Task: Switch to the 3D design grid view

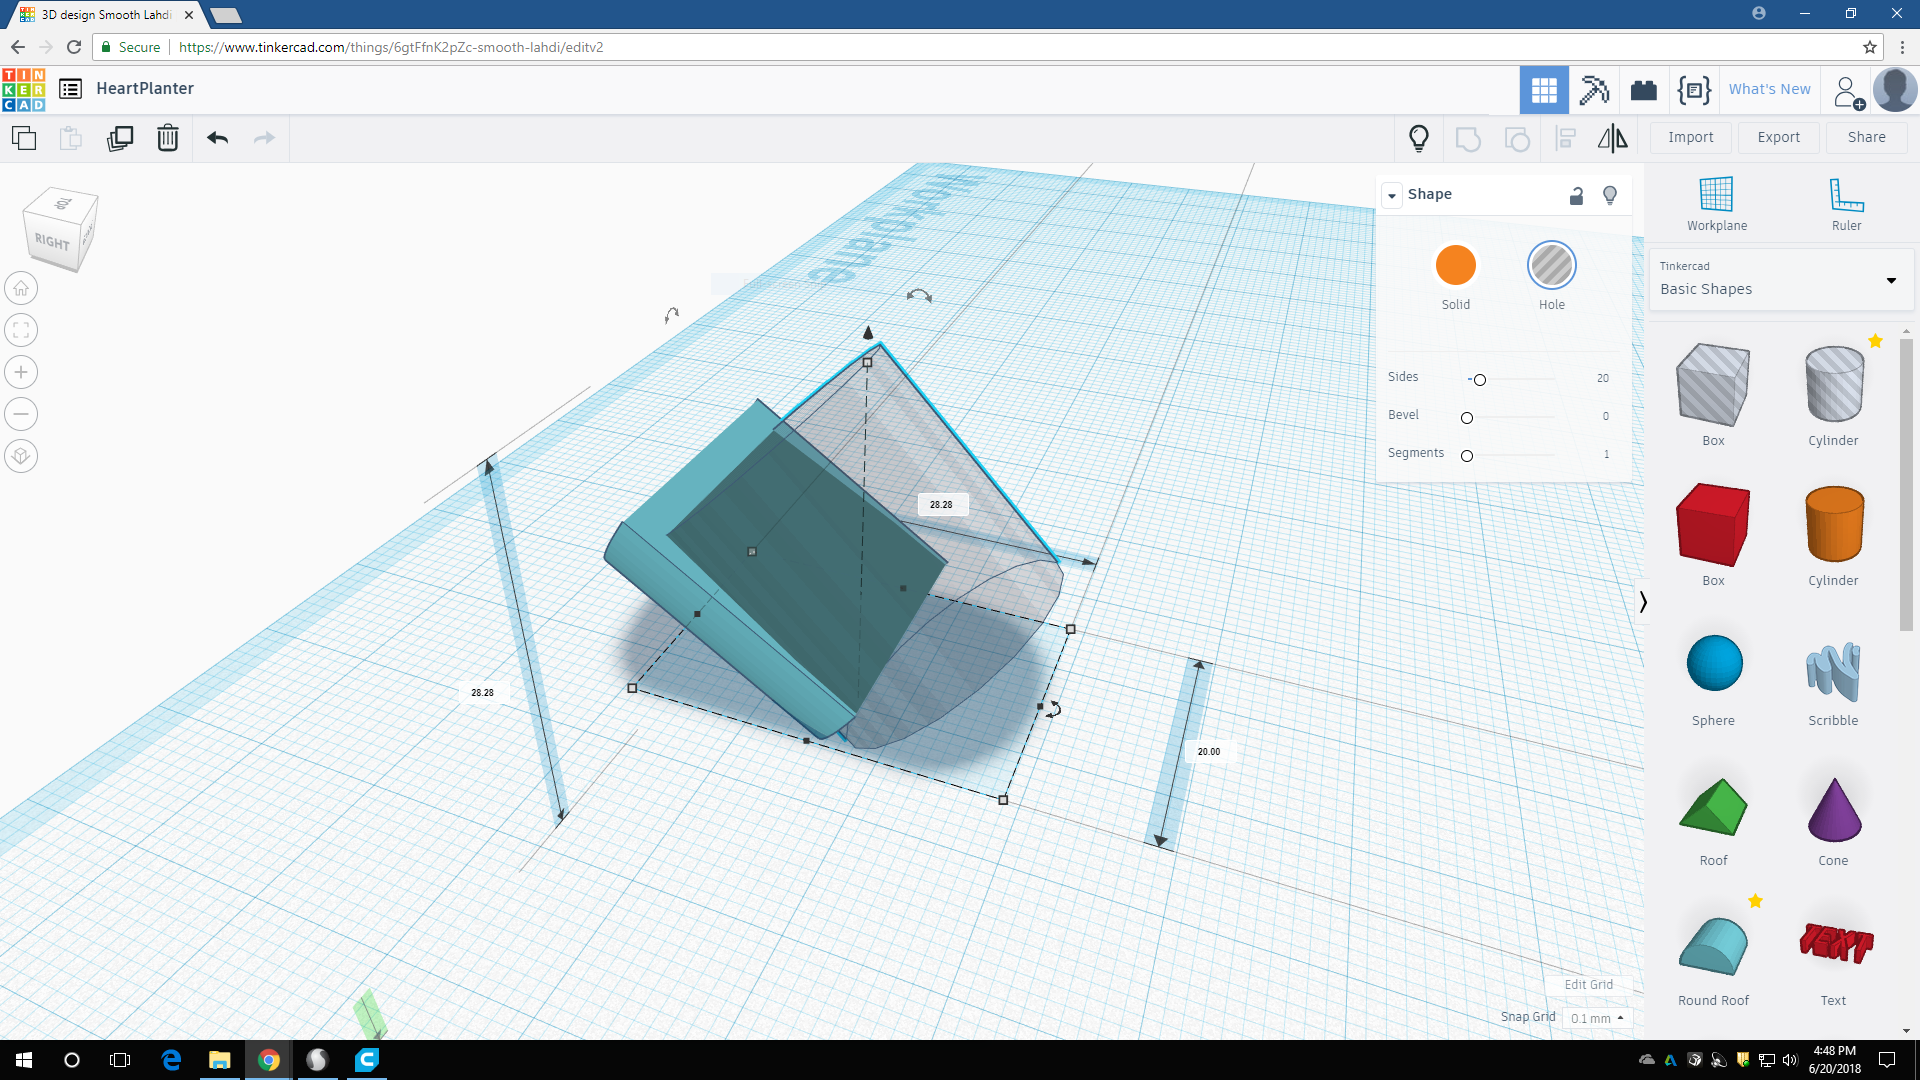Action: 1544,90
